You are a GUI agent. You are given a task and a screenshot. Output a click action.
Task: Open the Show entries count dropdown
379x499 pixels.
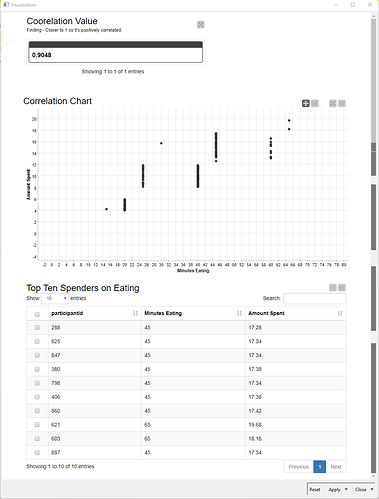[x=55, y=298]
